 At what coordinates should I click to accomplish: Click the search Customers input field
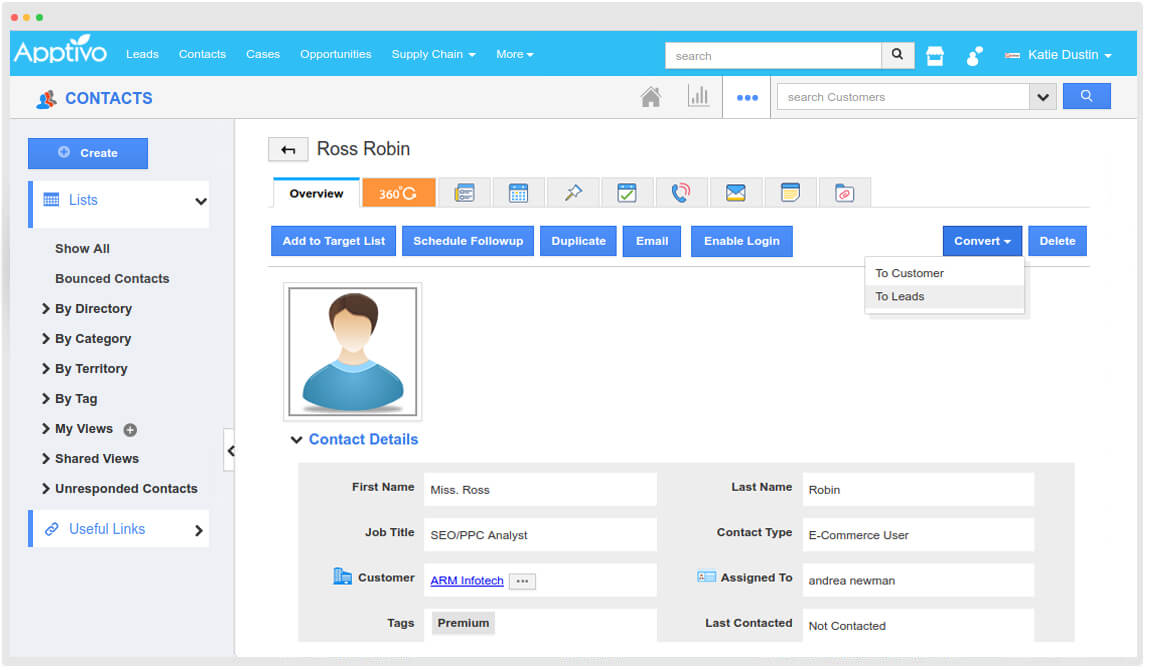(x=902, y=97)
